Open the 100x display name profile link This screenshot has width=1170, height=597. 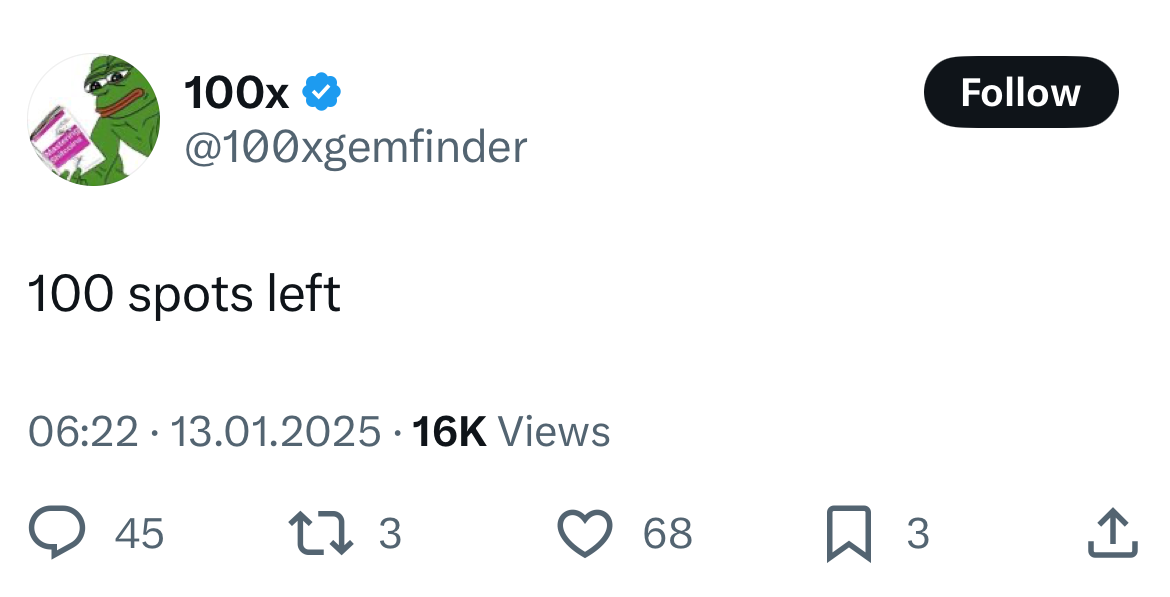236,94
